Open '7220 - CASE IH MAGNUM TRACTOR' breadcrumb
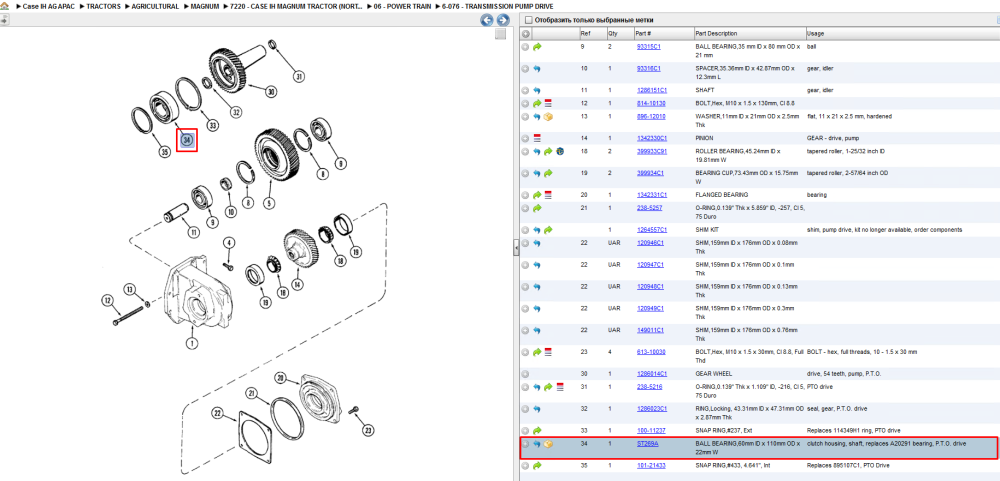Viewport: 1000px width, 481px height. tap(296, 6)
